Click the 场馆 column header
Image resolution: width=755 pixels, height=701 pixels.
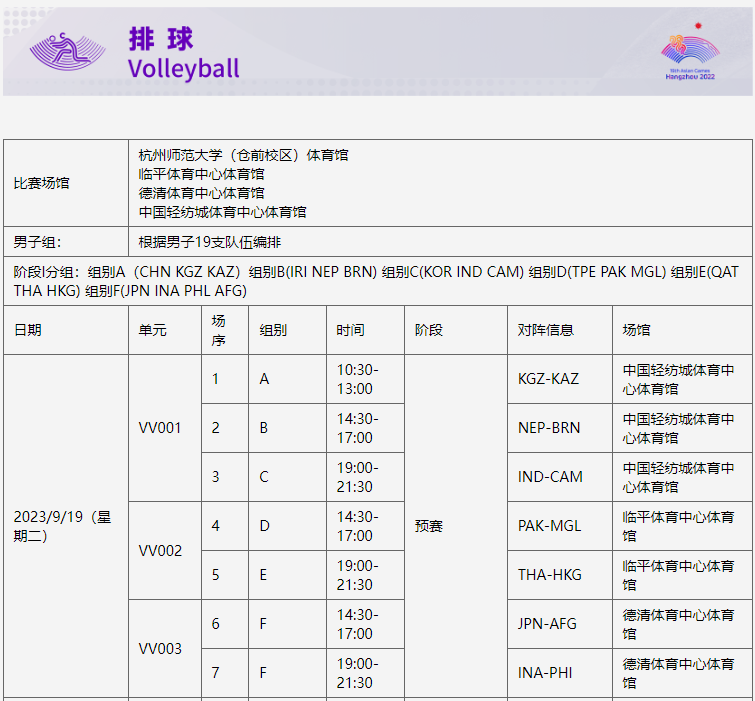pos(636,330)
